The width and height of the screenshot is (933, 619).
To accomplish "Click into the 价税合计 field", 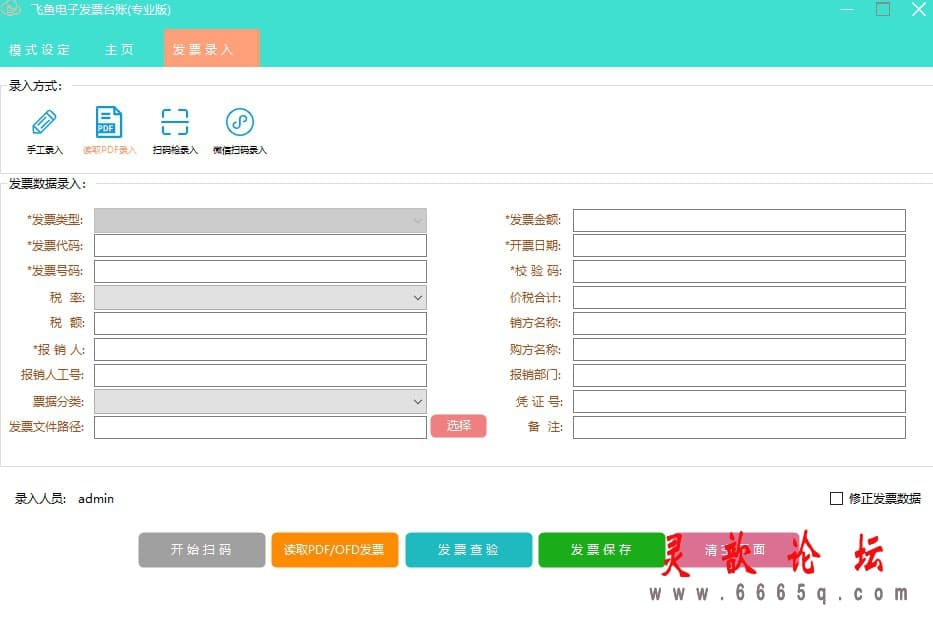I will (x=739, y=298).
